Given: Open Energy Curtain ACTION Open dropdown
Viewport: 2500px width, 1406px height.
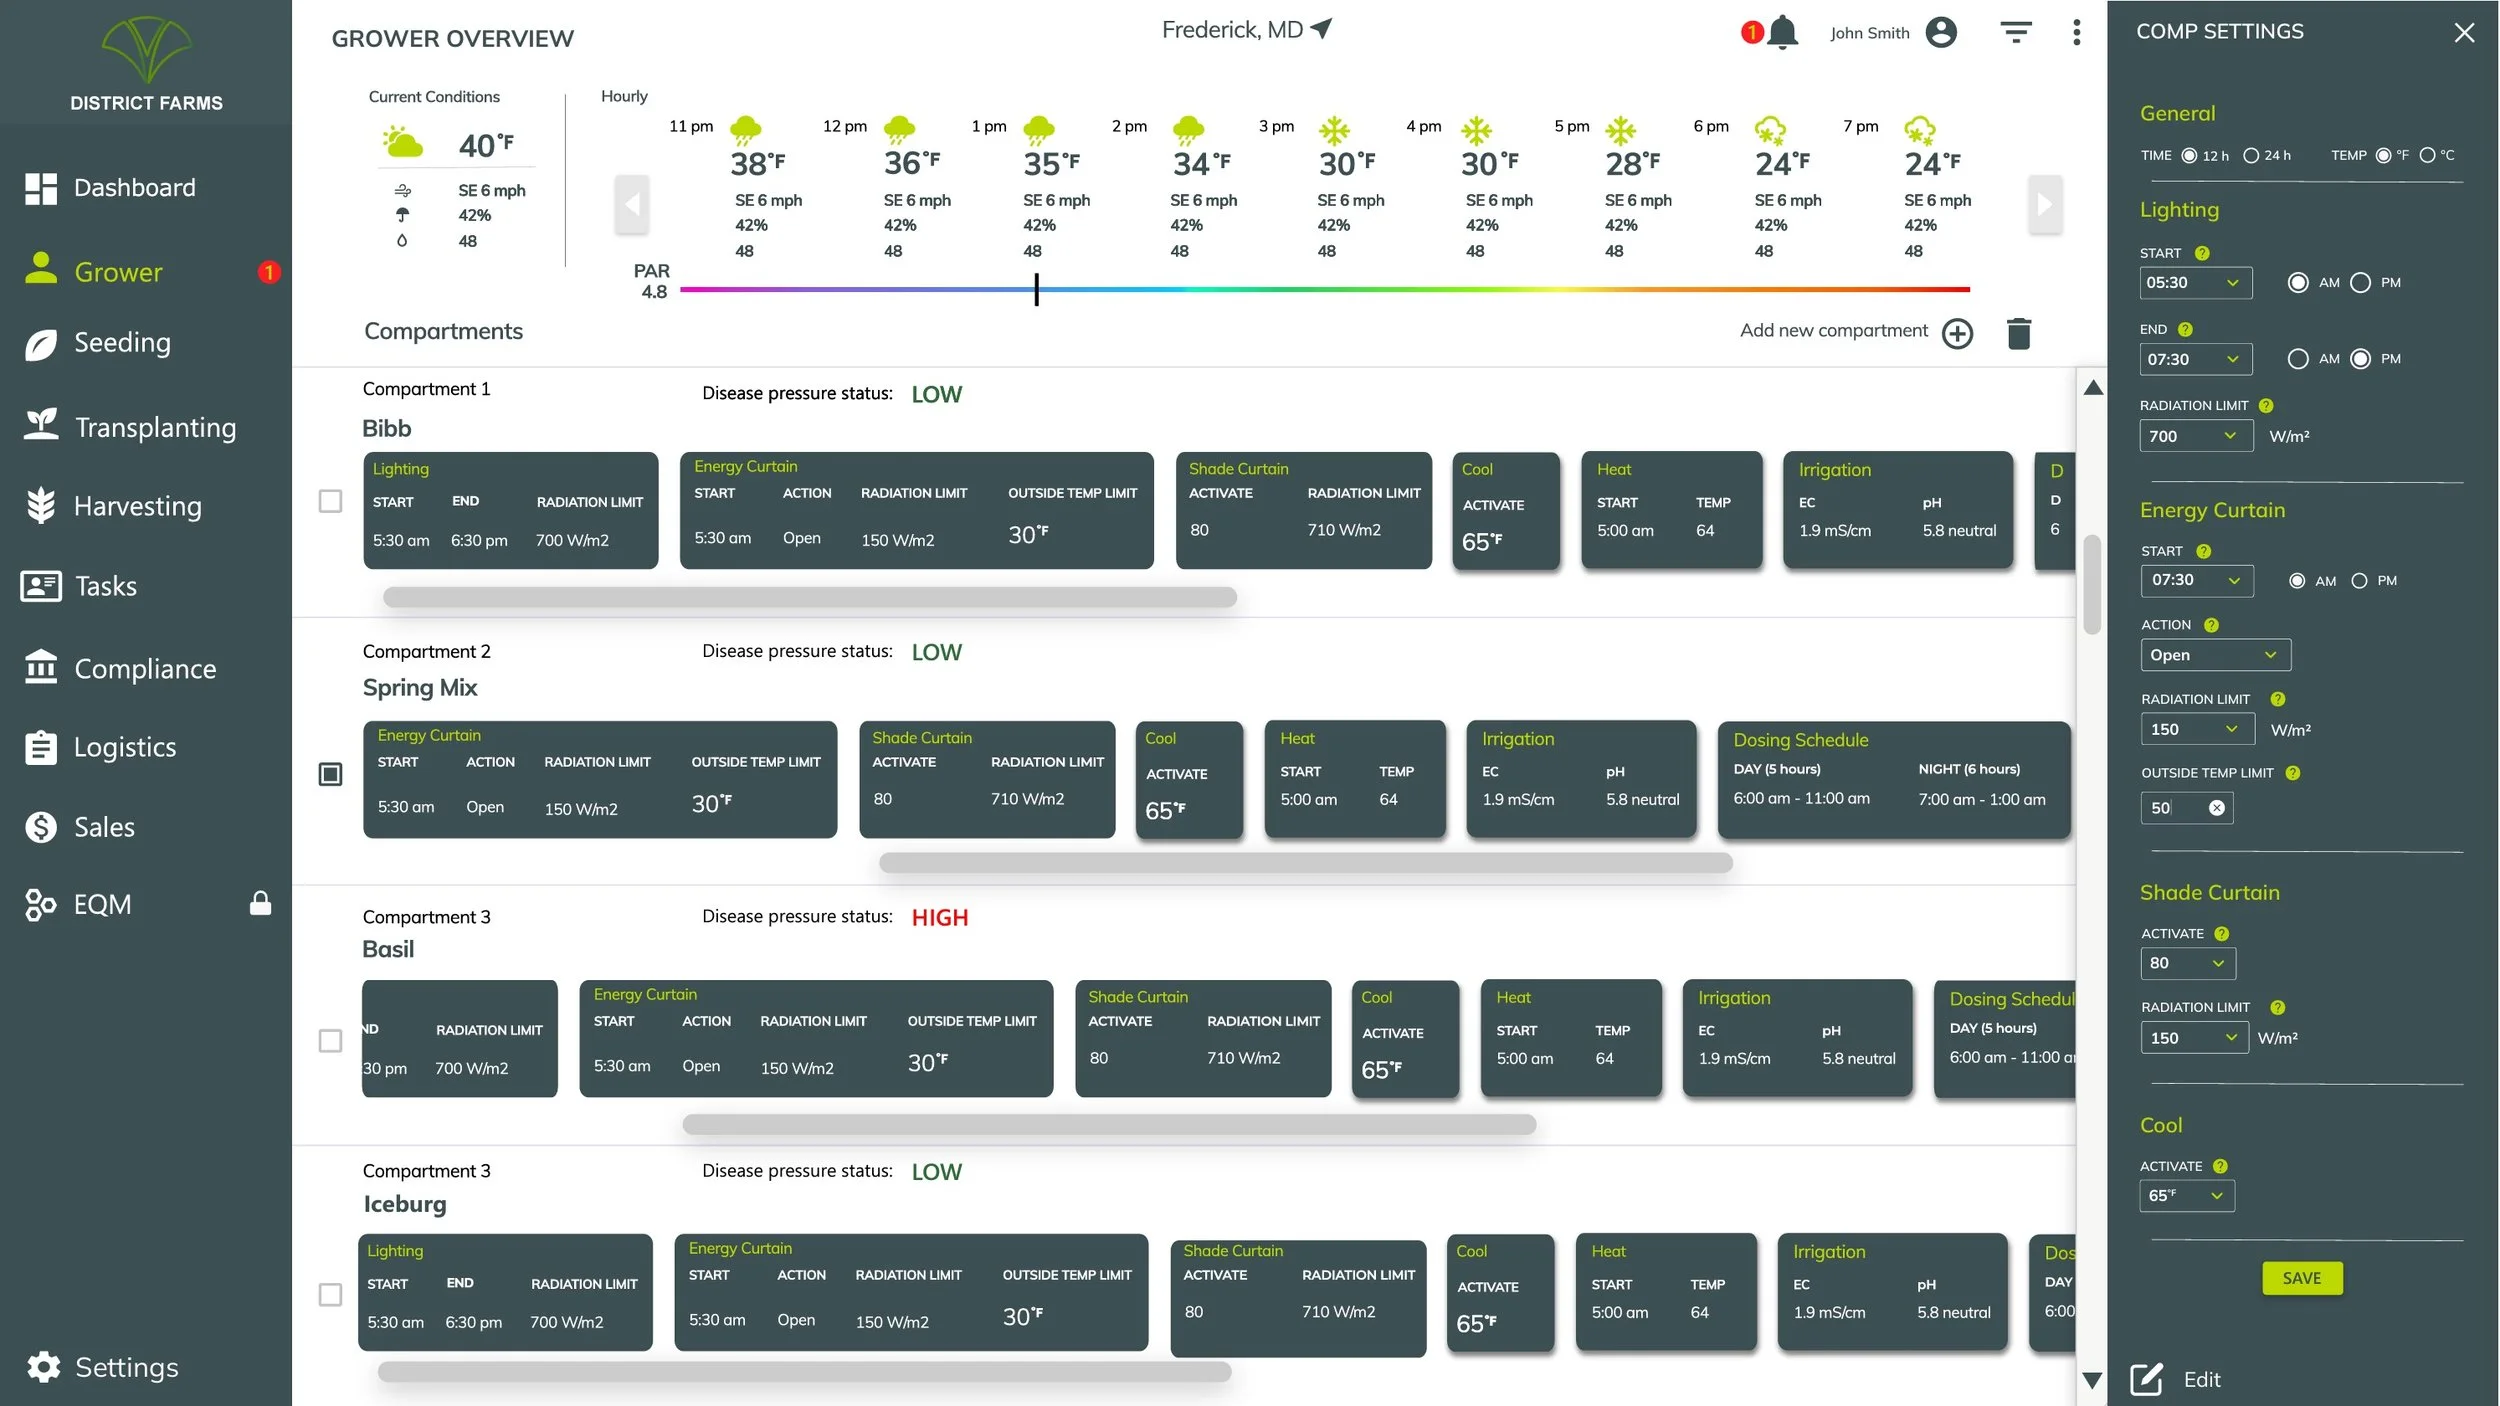Looking at the screenshot, I should click(2216, 655).
